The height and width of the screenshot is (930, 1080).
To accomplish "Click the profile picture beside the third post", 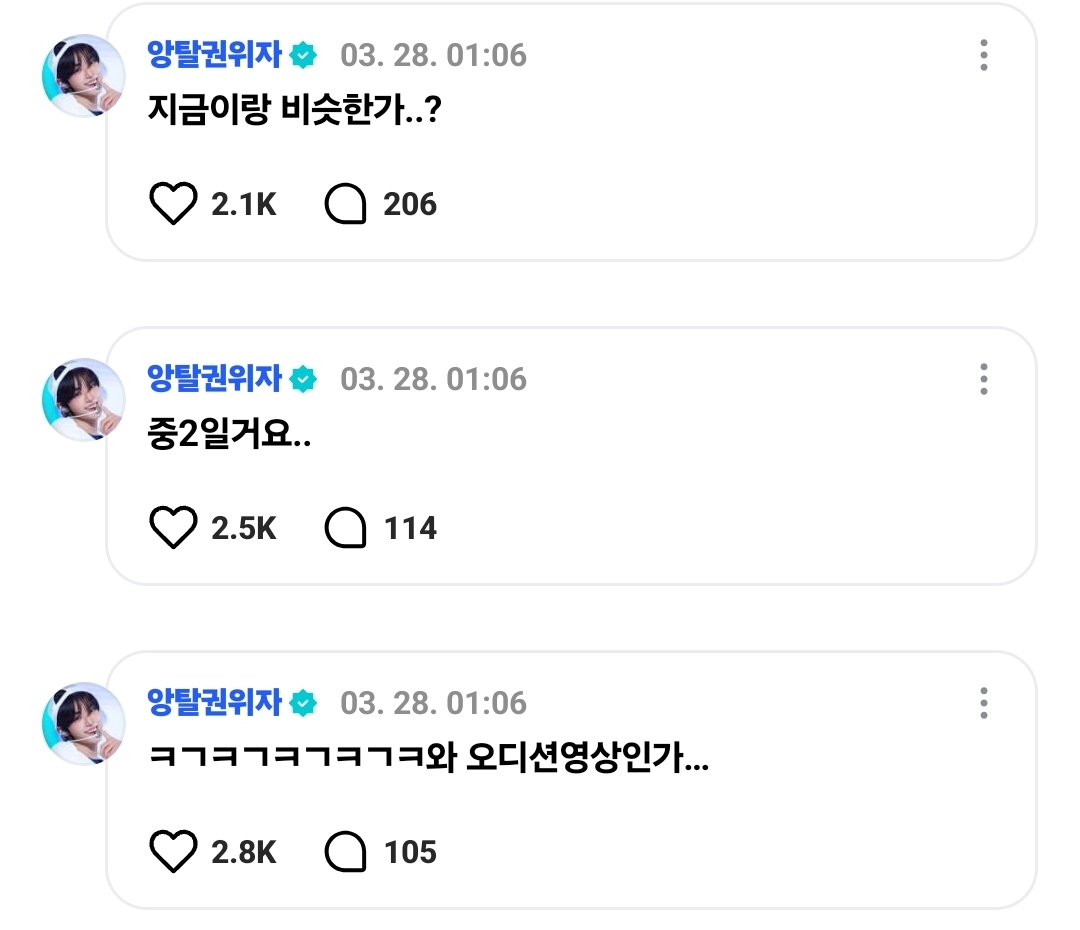I will click(x=83, y=723).
